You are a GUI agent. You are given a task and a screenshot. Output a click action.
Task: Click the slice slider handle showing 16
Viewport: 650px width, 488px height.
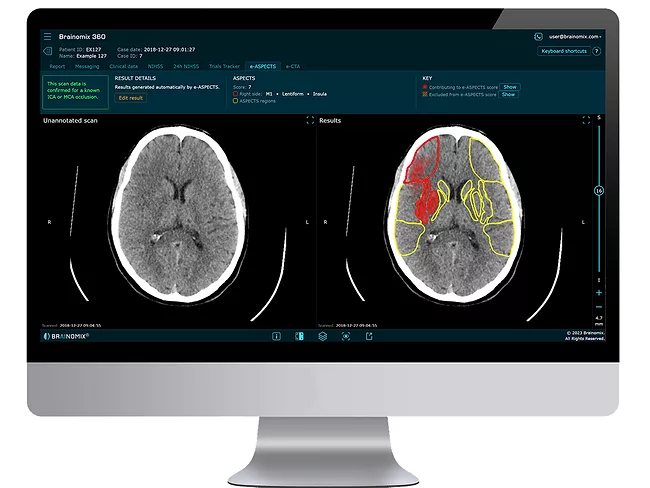click(599, 191)
